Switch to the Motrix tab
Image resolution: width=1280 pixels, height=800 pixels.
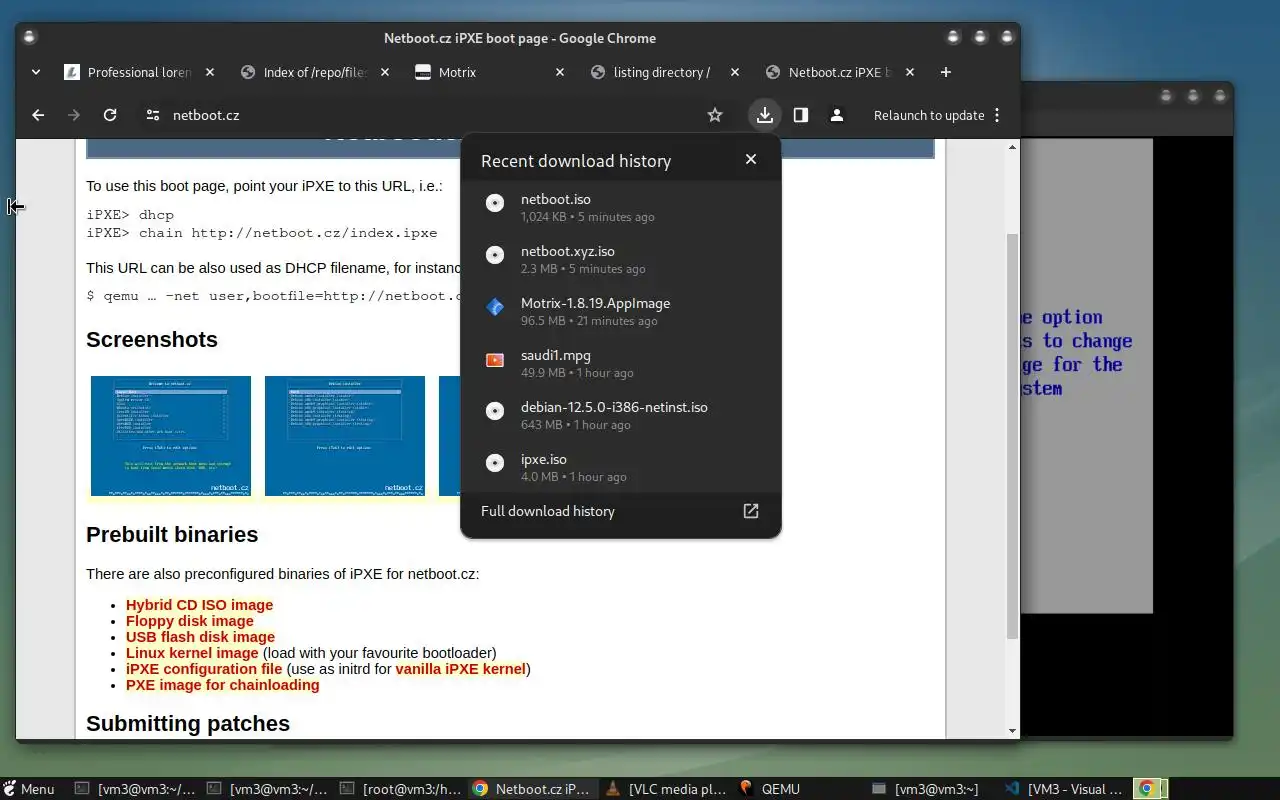coord(488,72)
